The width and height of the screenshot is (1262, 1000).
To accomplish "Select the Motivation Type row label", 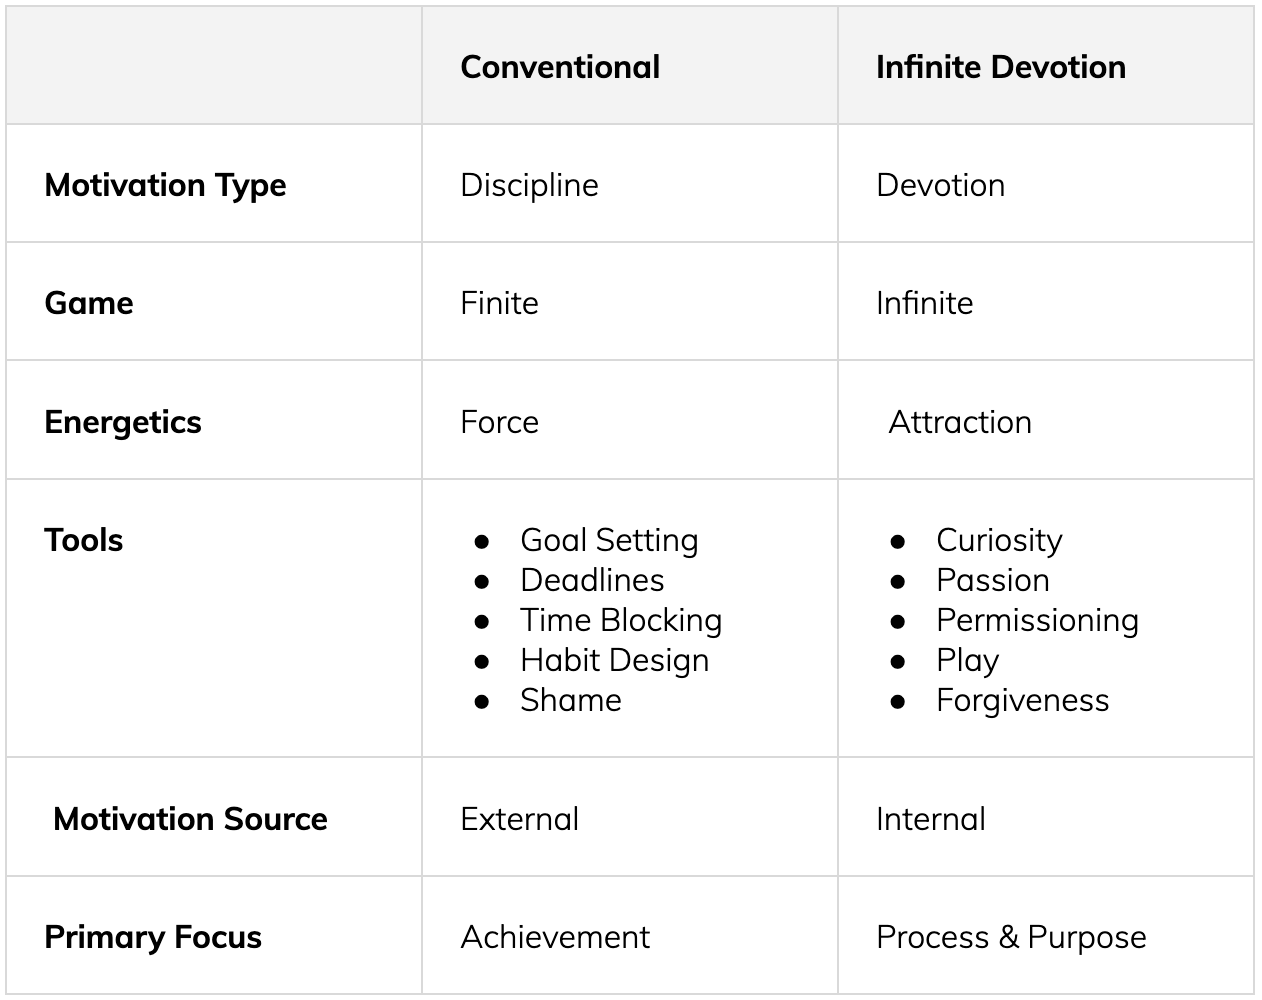I will [166, 186].
